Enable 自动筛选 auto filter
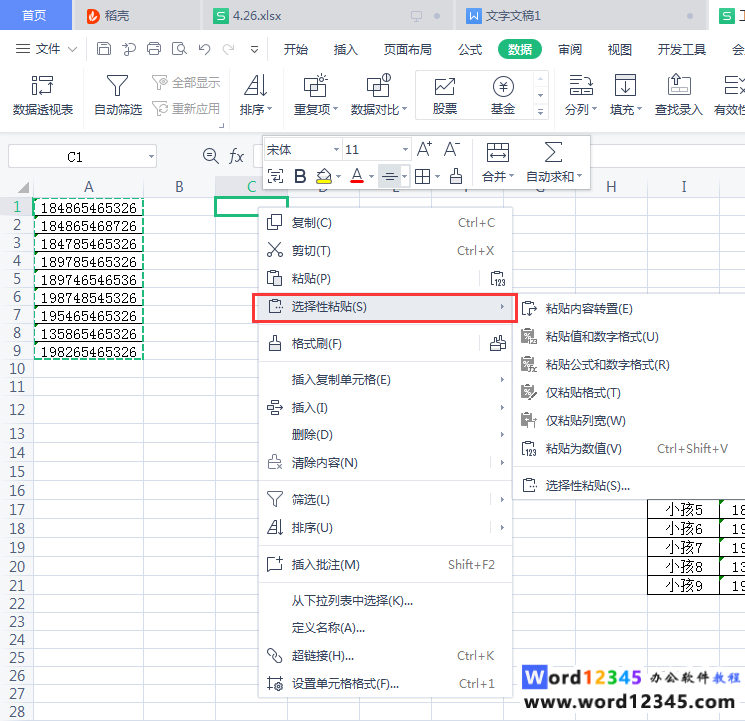Image resolution: width=745 pixels, height=721 pixels. 118,95
